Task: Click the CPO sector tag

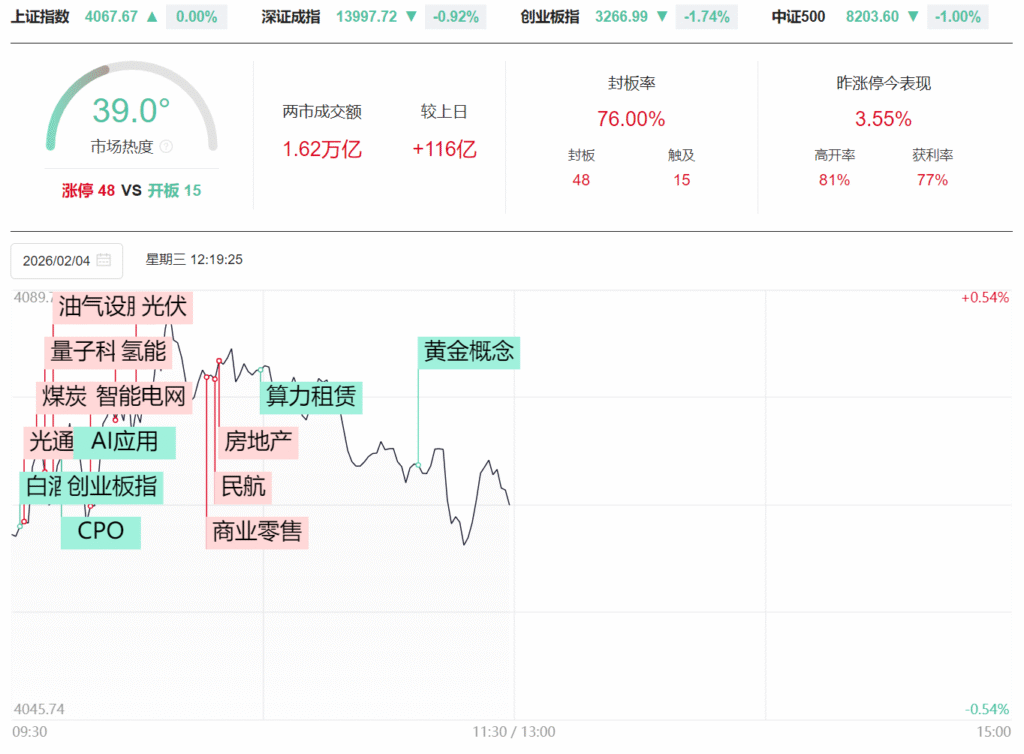Action: coord(101,531)
